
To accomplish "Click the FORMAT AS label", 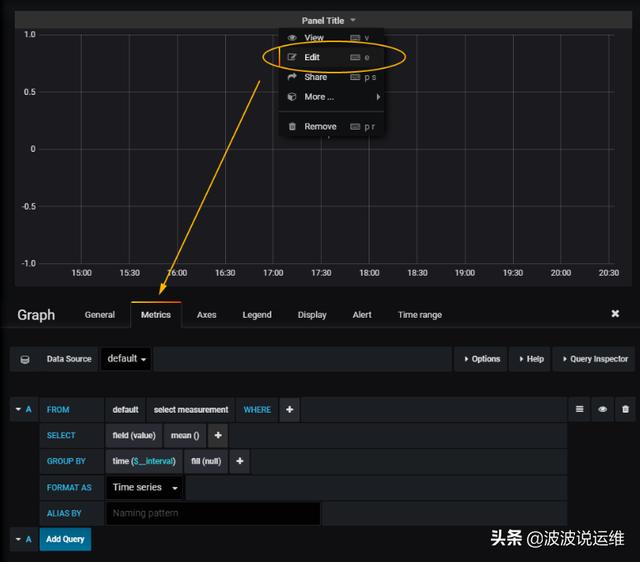I will pos(69,487).
